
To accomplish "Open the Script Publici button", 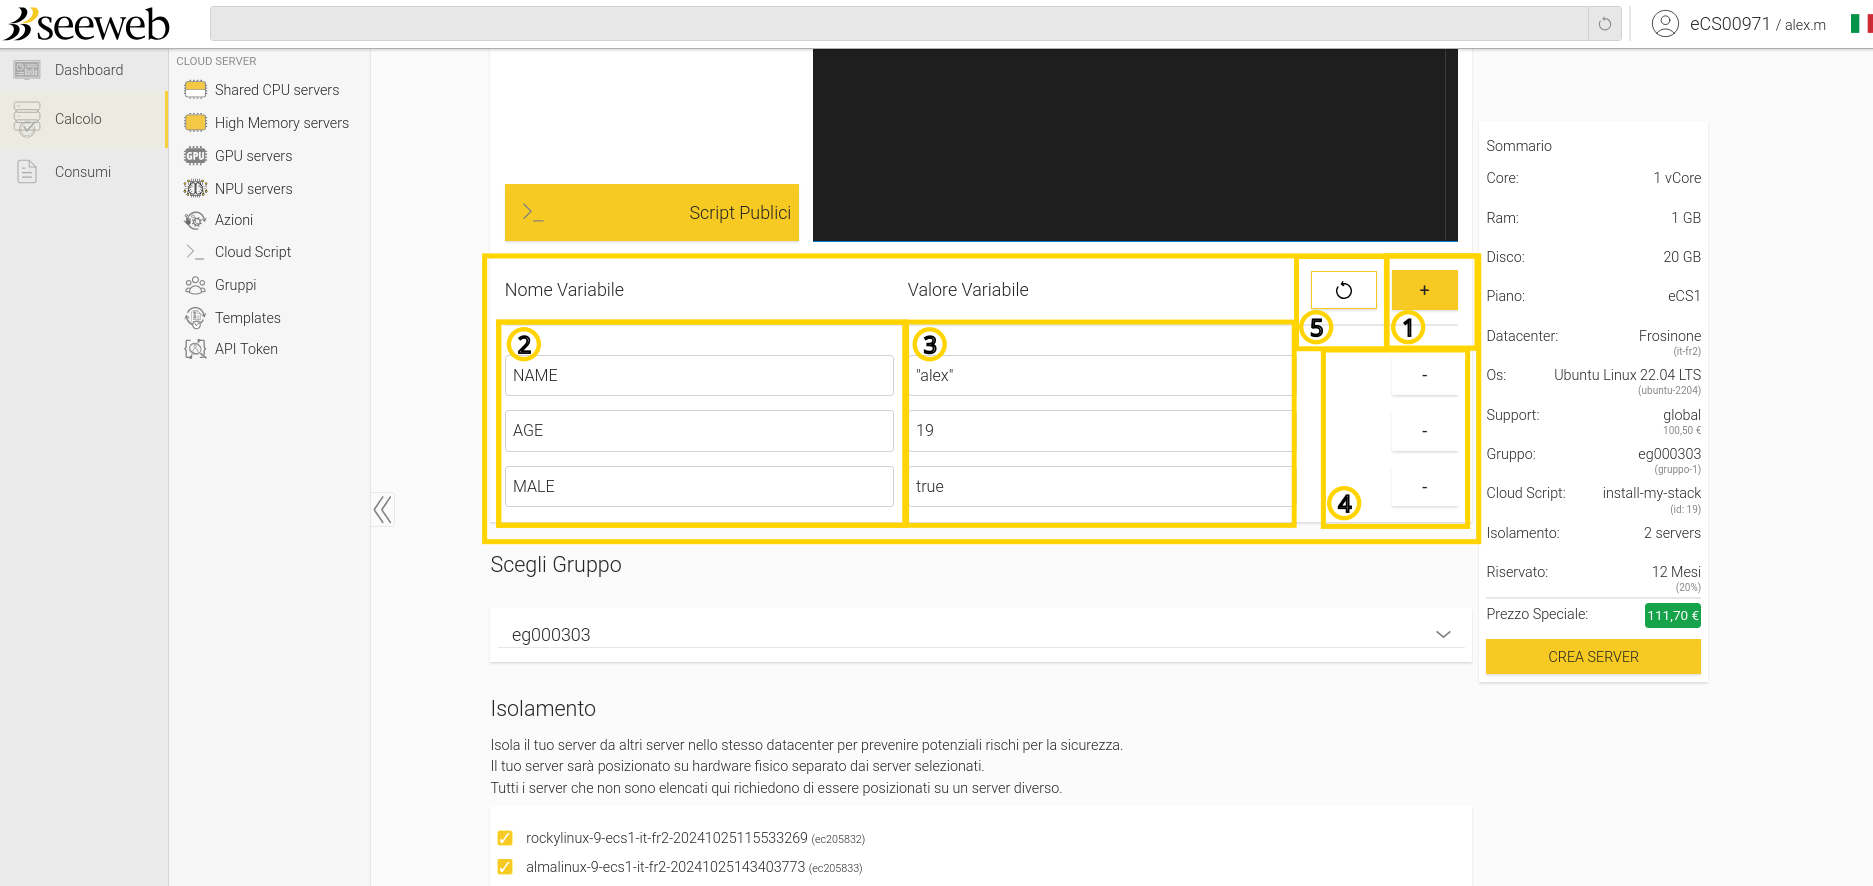I will (x=652, y=212).
